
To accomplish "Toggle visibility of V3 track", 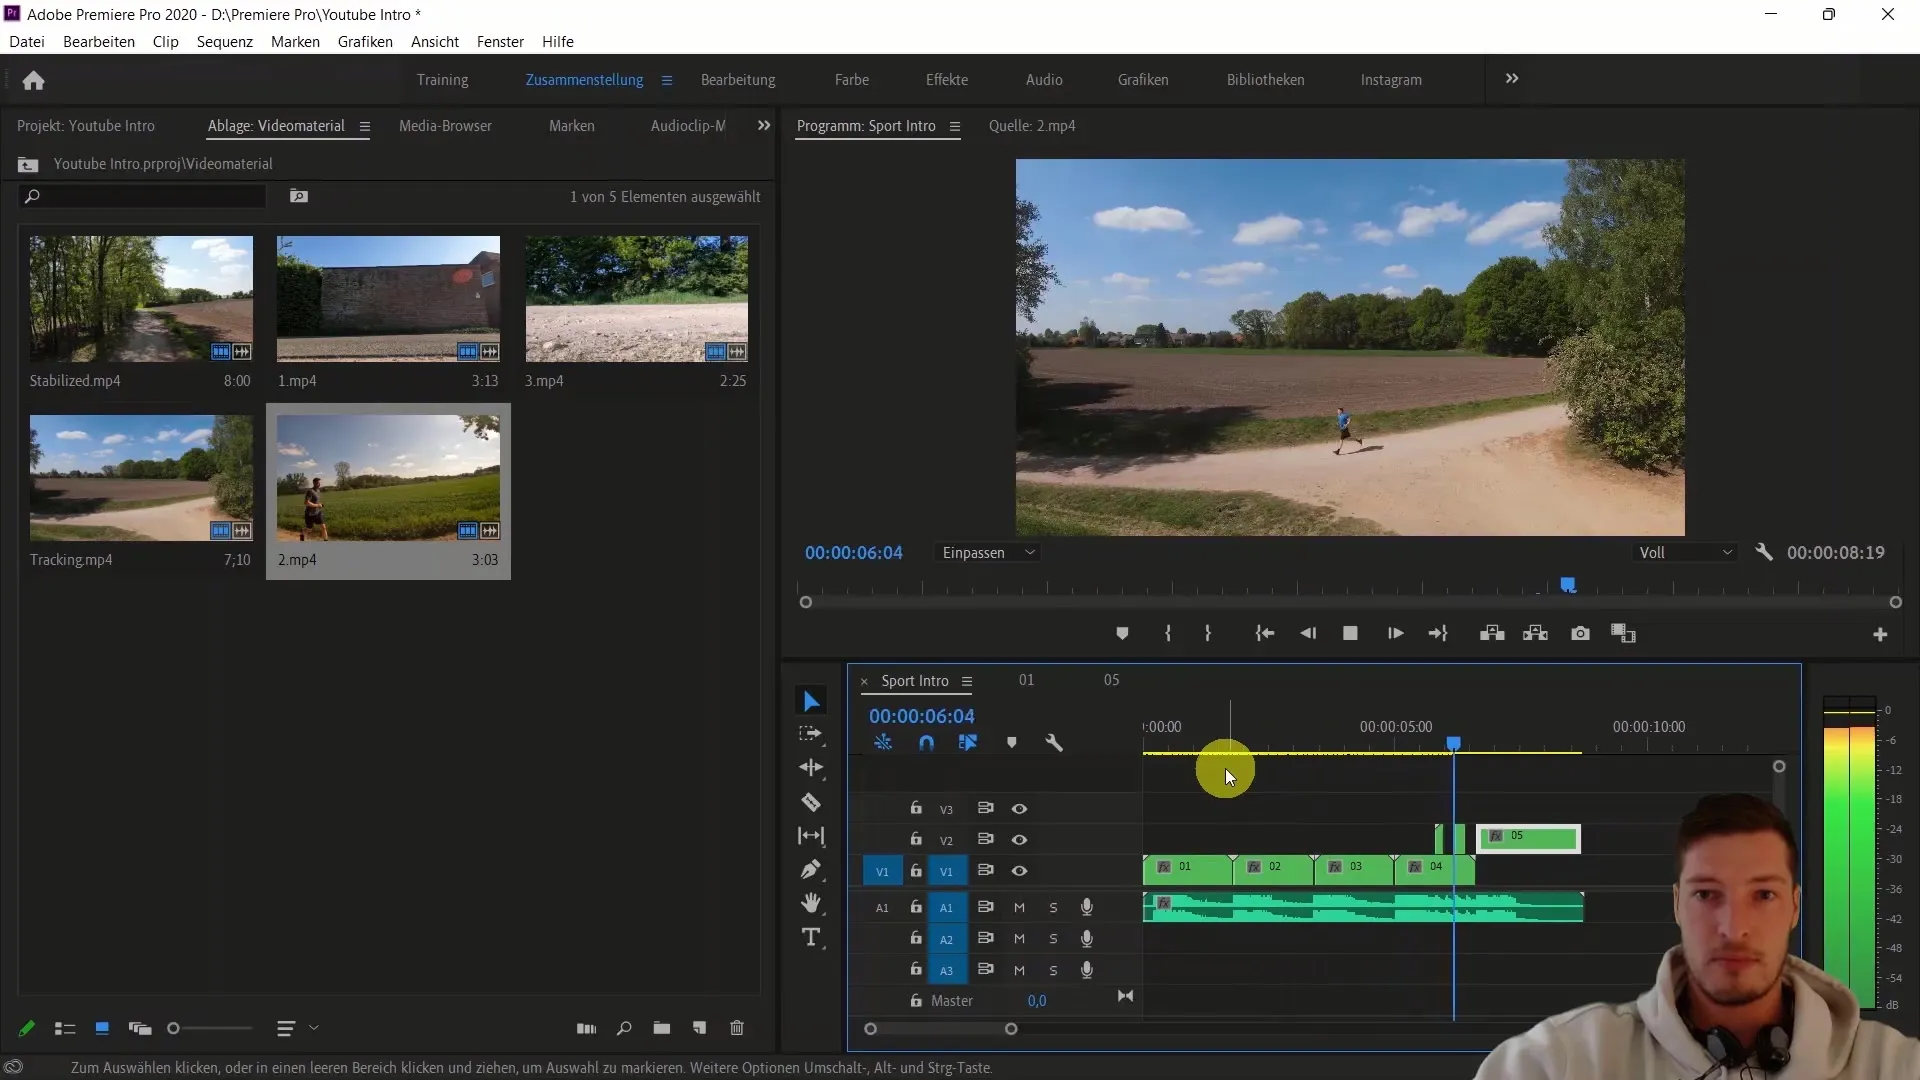I will (1019, 808).
